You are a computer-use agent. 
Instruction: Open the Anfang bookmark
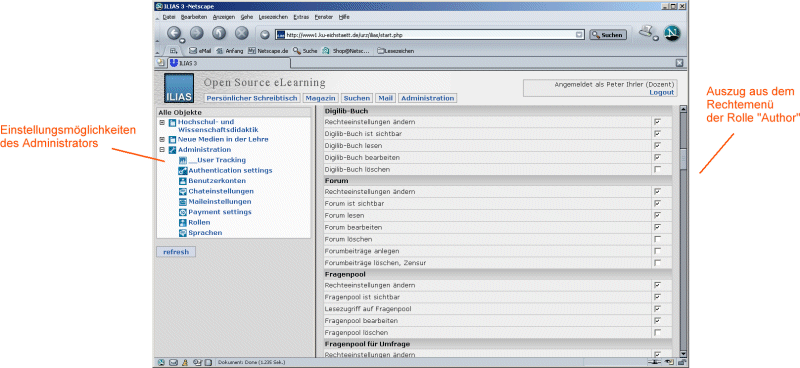tap(230, 51)
